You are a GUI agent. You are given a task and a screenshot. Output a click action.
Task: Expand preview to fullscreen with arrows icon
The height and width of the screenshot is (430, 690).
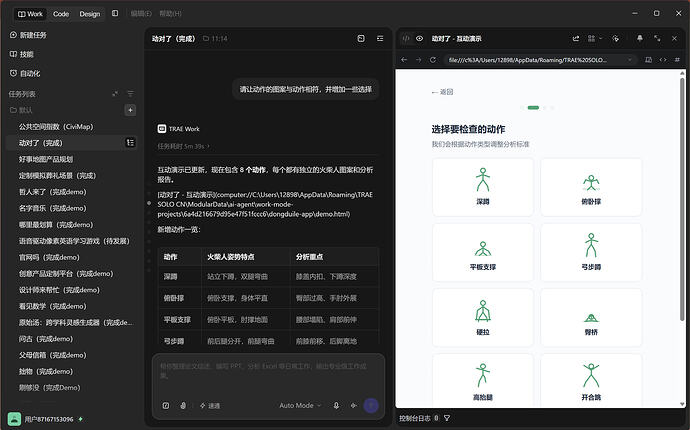(x=657, y=39)
